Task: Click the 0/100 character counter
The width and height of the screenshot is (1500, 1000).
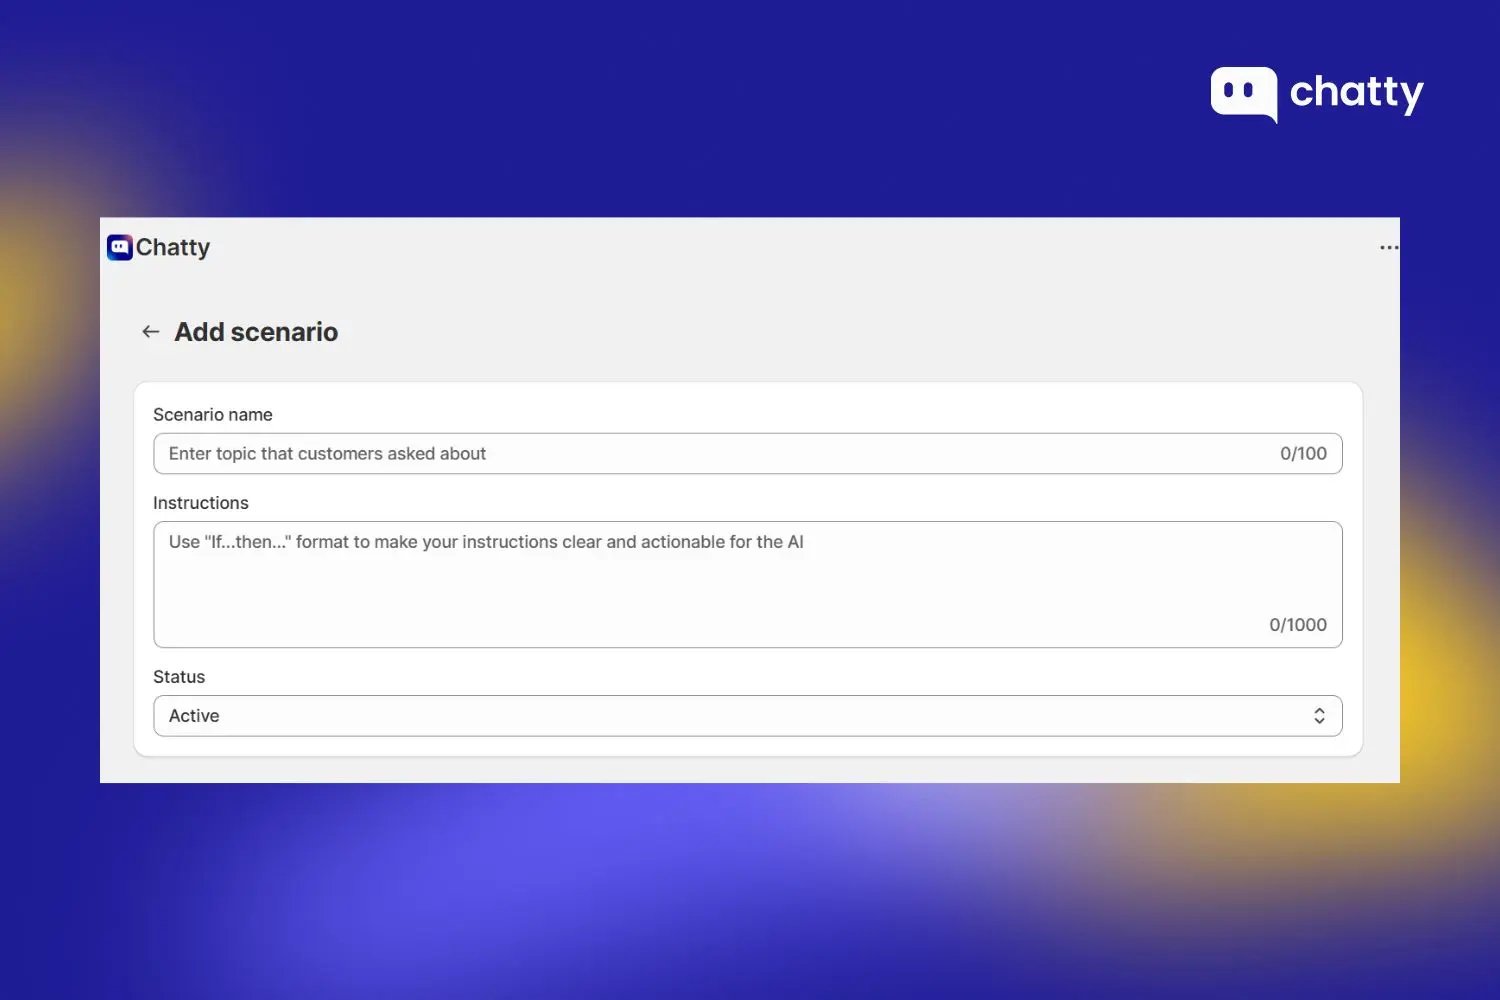Action: click(1303, 454)
